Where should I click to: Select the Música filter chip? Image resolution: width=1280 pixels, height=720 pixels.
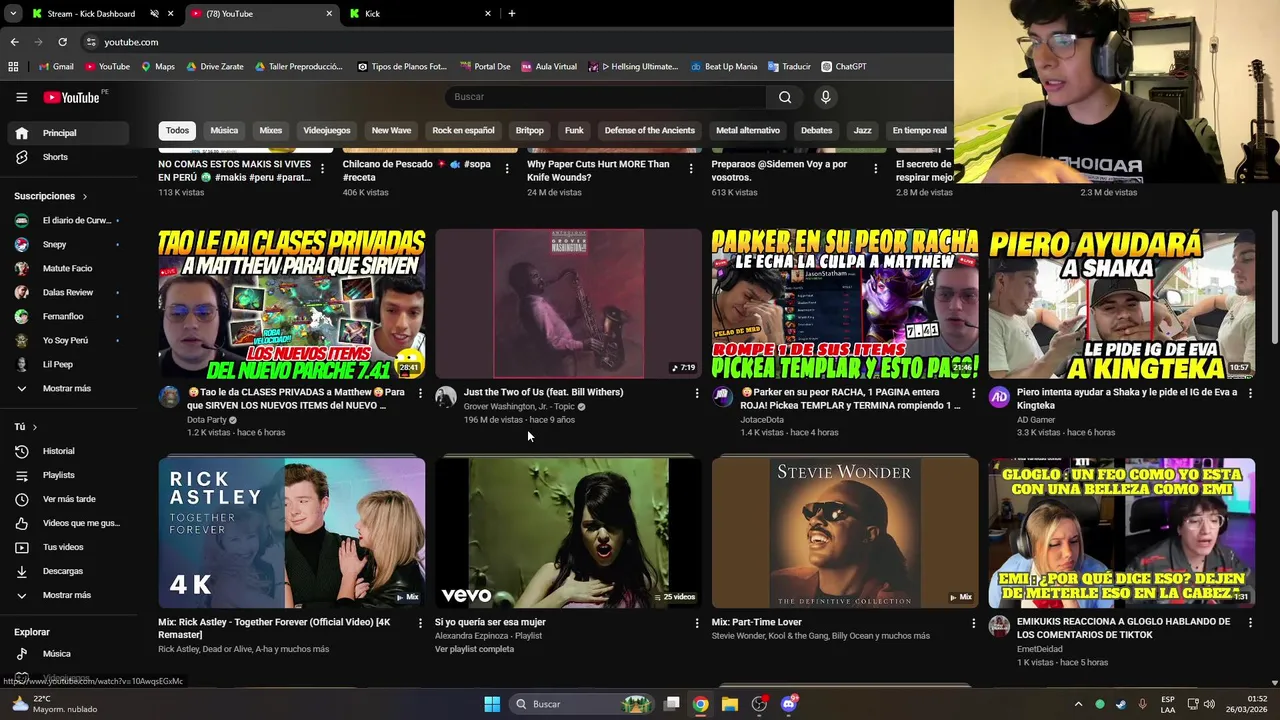(224, 131)
